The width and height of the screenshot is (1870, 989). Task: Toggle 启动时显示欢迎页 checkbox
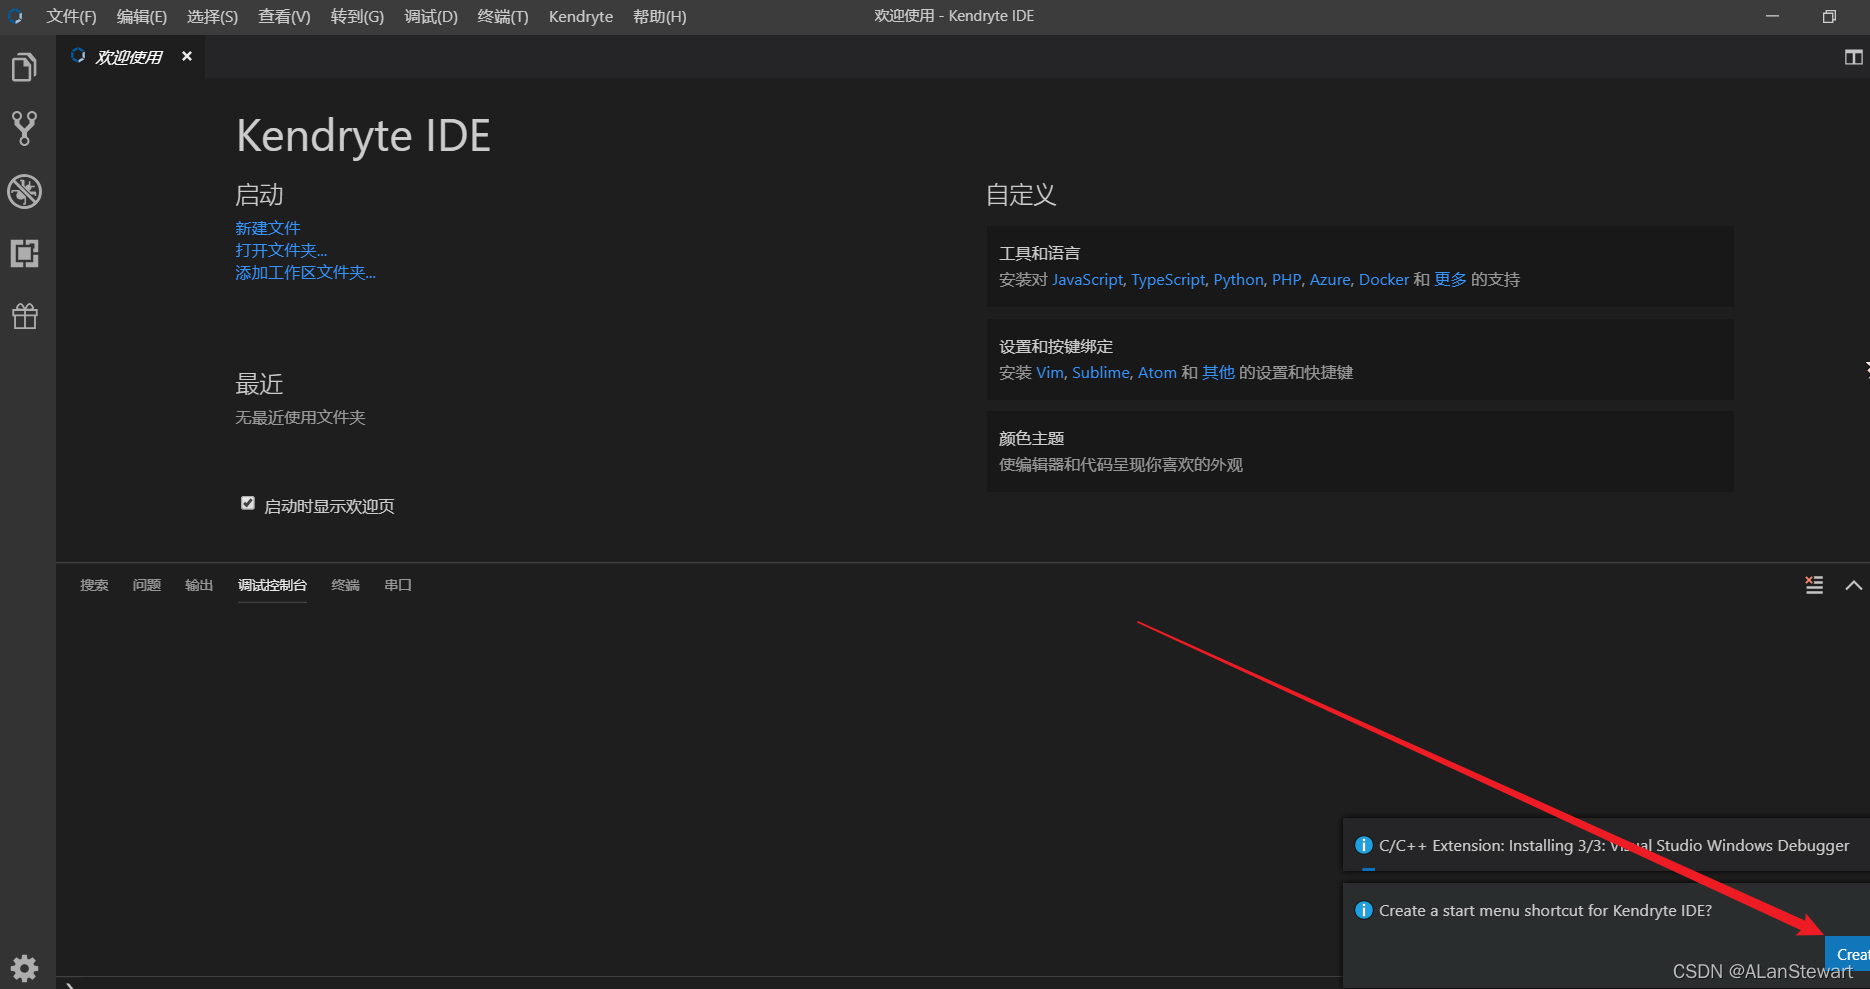[248, 503]
